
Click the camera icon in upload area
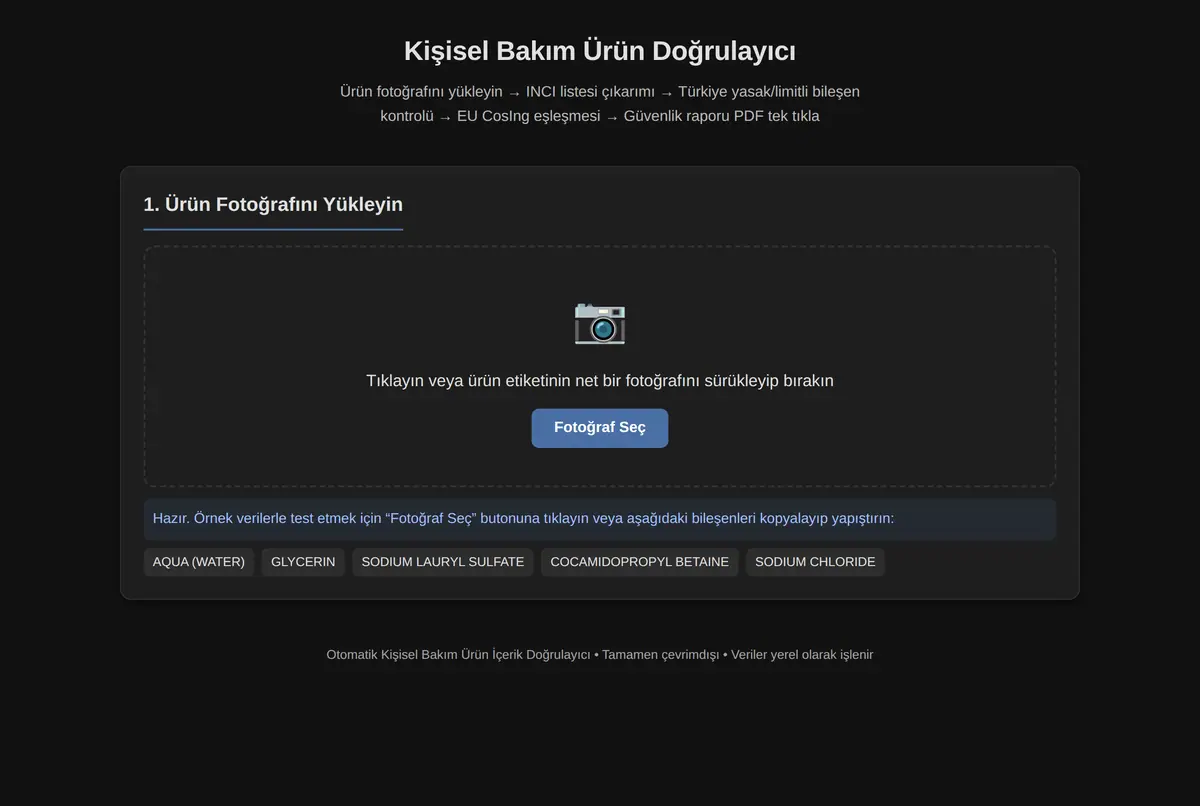click(600, 322)
